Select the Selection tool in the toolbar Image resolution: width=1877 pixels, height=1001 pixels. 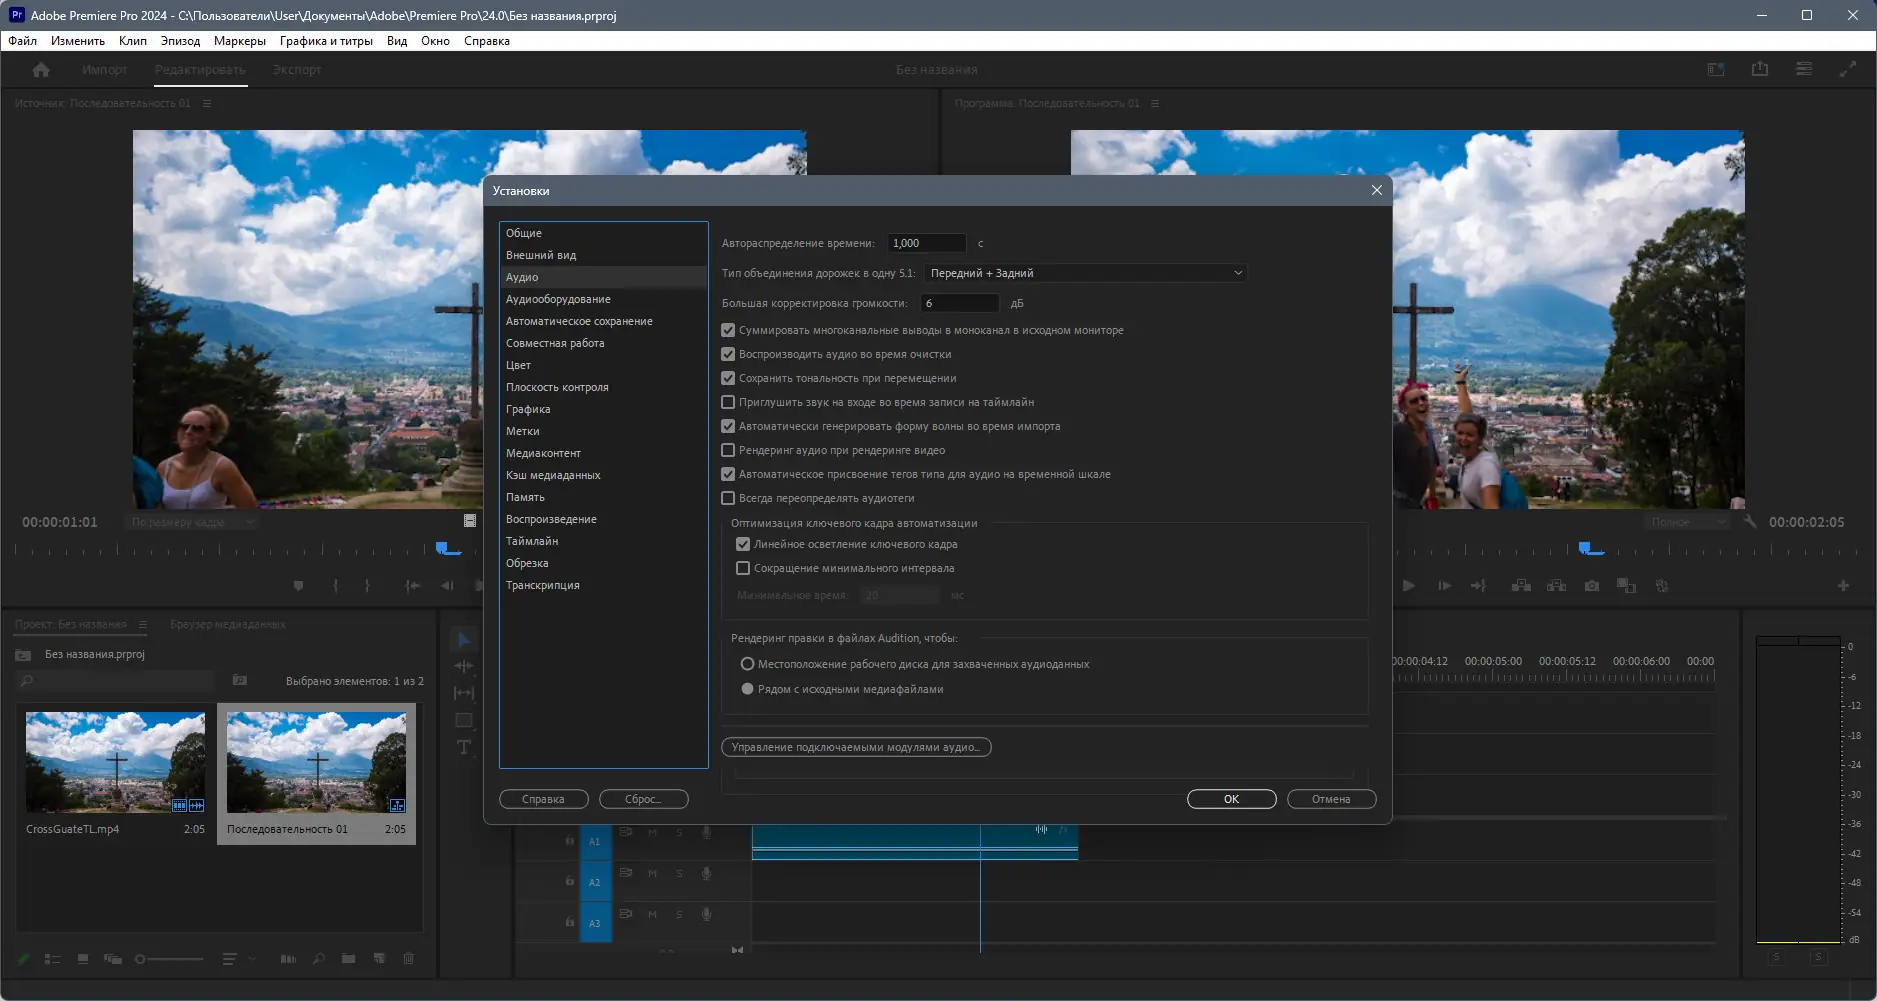point(464,640)
